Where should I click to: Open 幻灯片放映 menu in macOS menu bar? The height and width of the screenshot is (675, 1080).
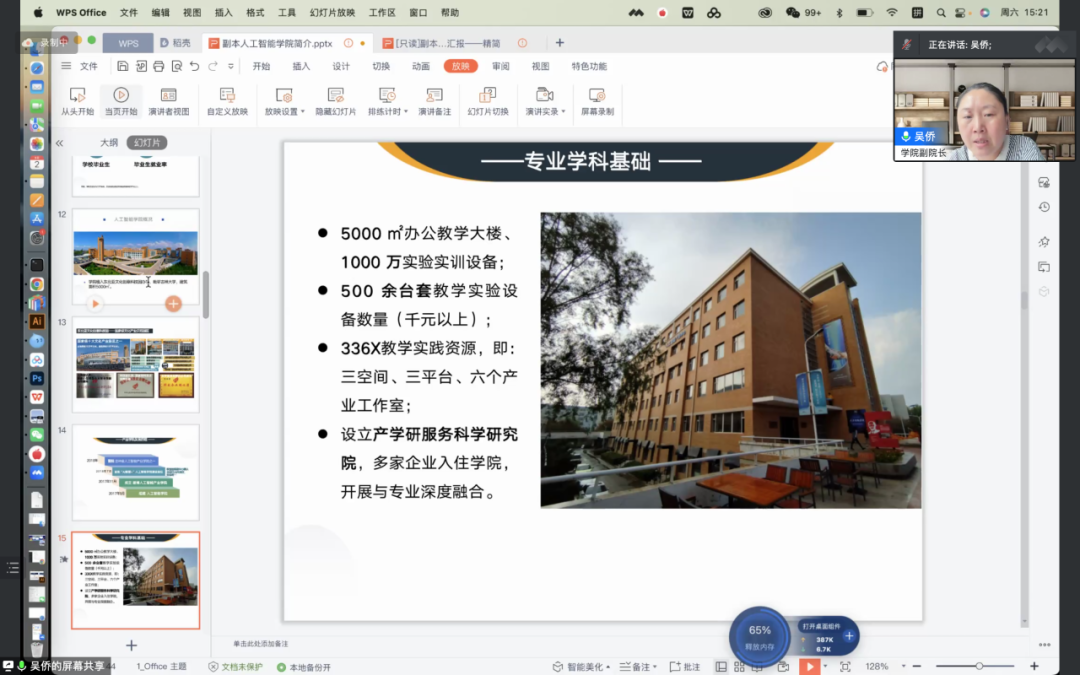(332, 12)
